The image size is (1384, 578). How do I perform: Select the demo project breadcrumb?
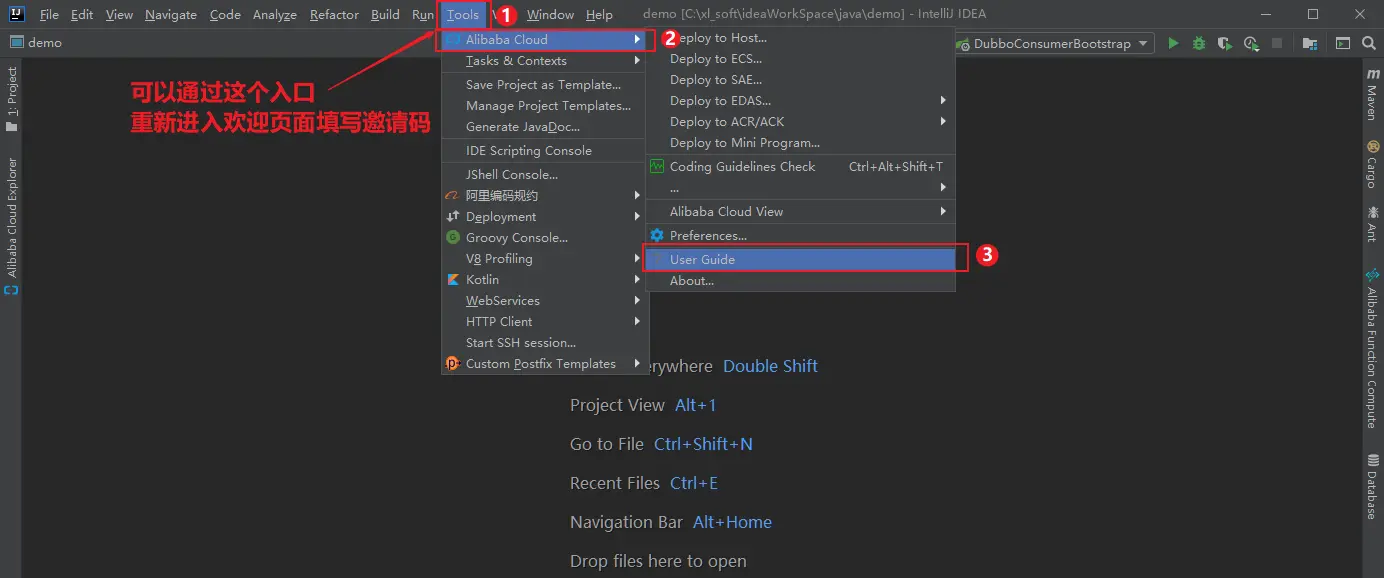(36, 43)
